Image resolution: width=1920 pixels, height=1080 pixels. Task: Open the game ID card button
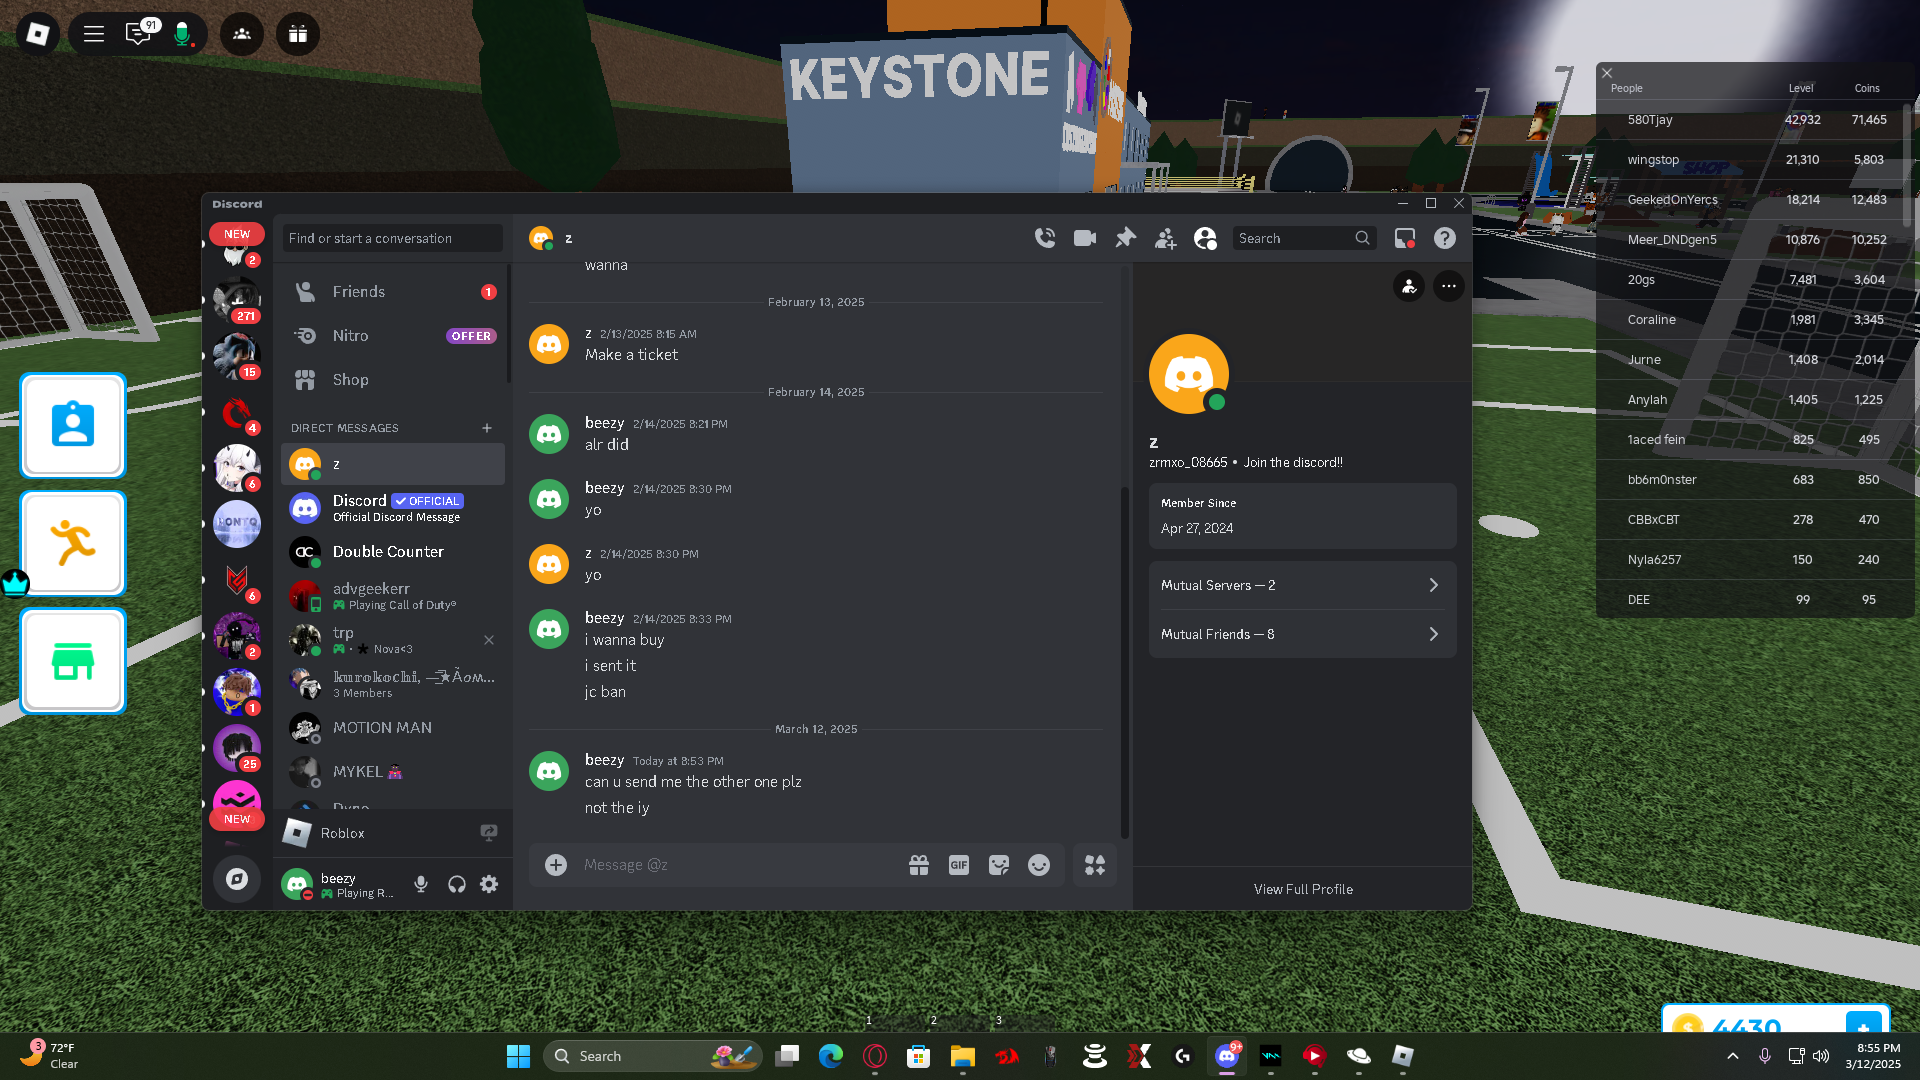coord(73,425)
